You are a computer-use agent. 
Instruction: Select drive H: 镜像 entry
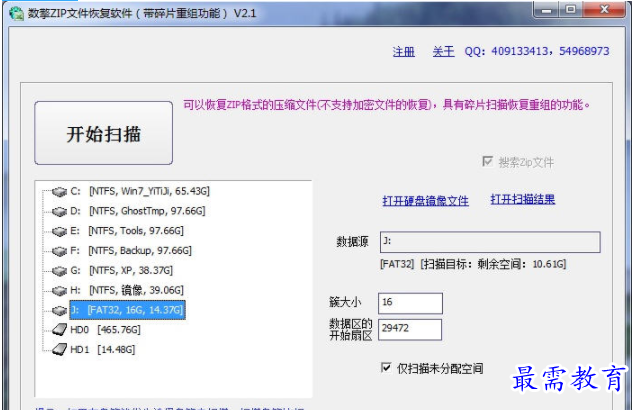(x=127, y=290)
